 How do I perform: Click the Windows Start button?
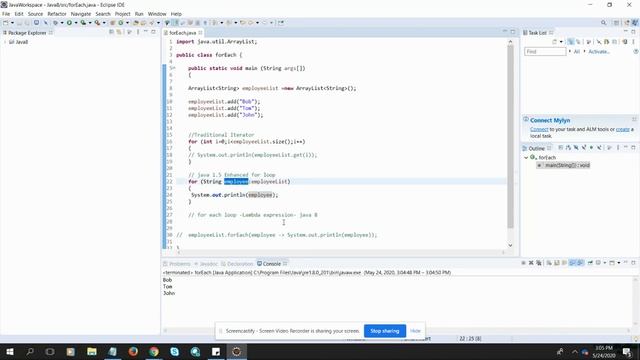click(10, 351)
